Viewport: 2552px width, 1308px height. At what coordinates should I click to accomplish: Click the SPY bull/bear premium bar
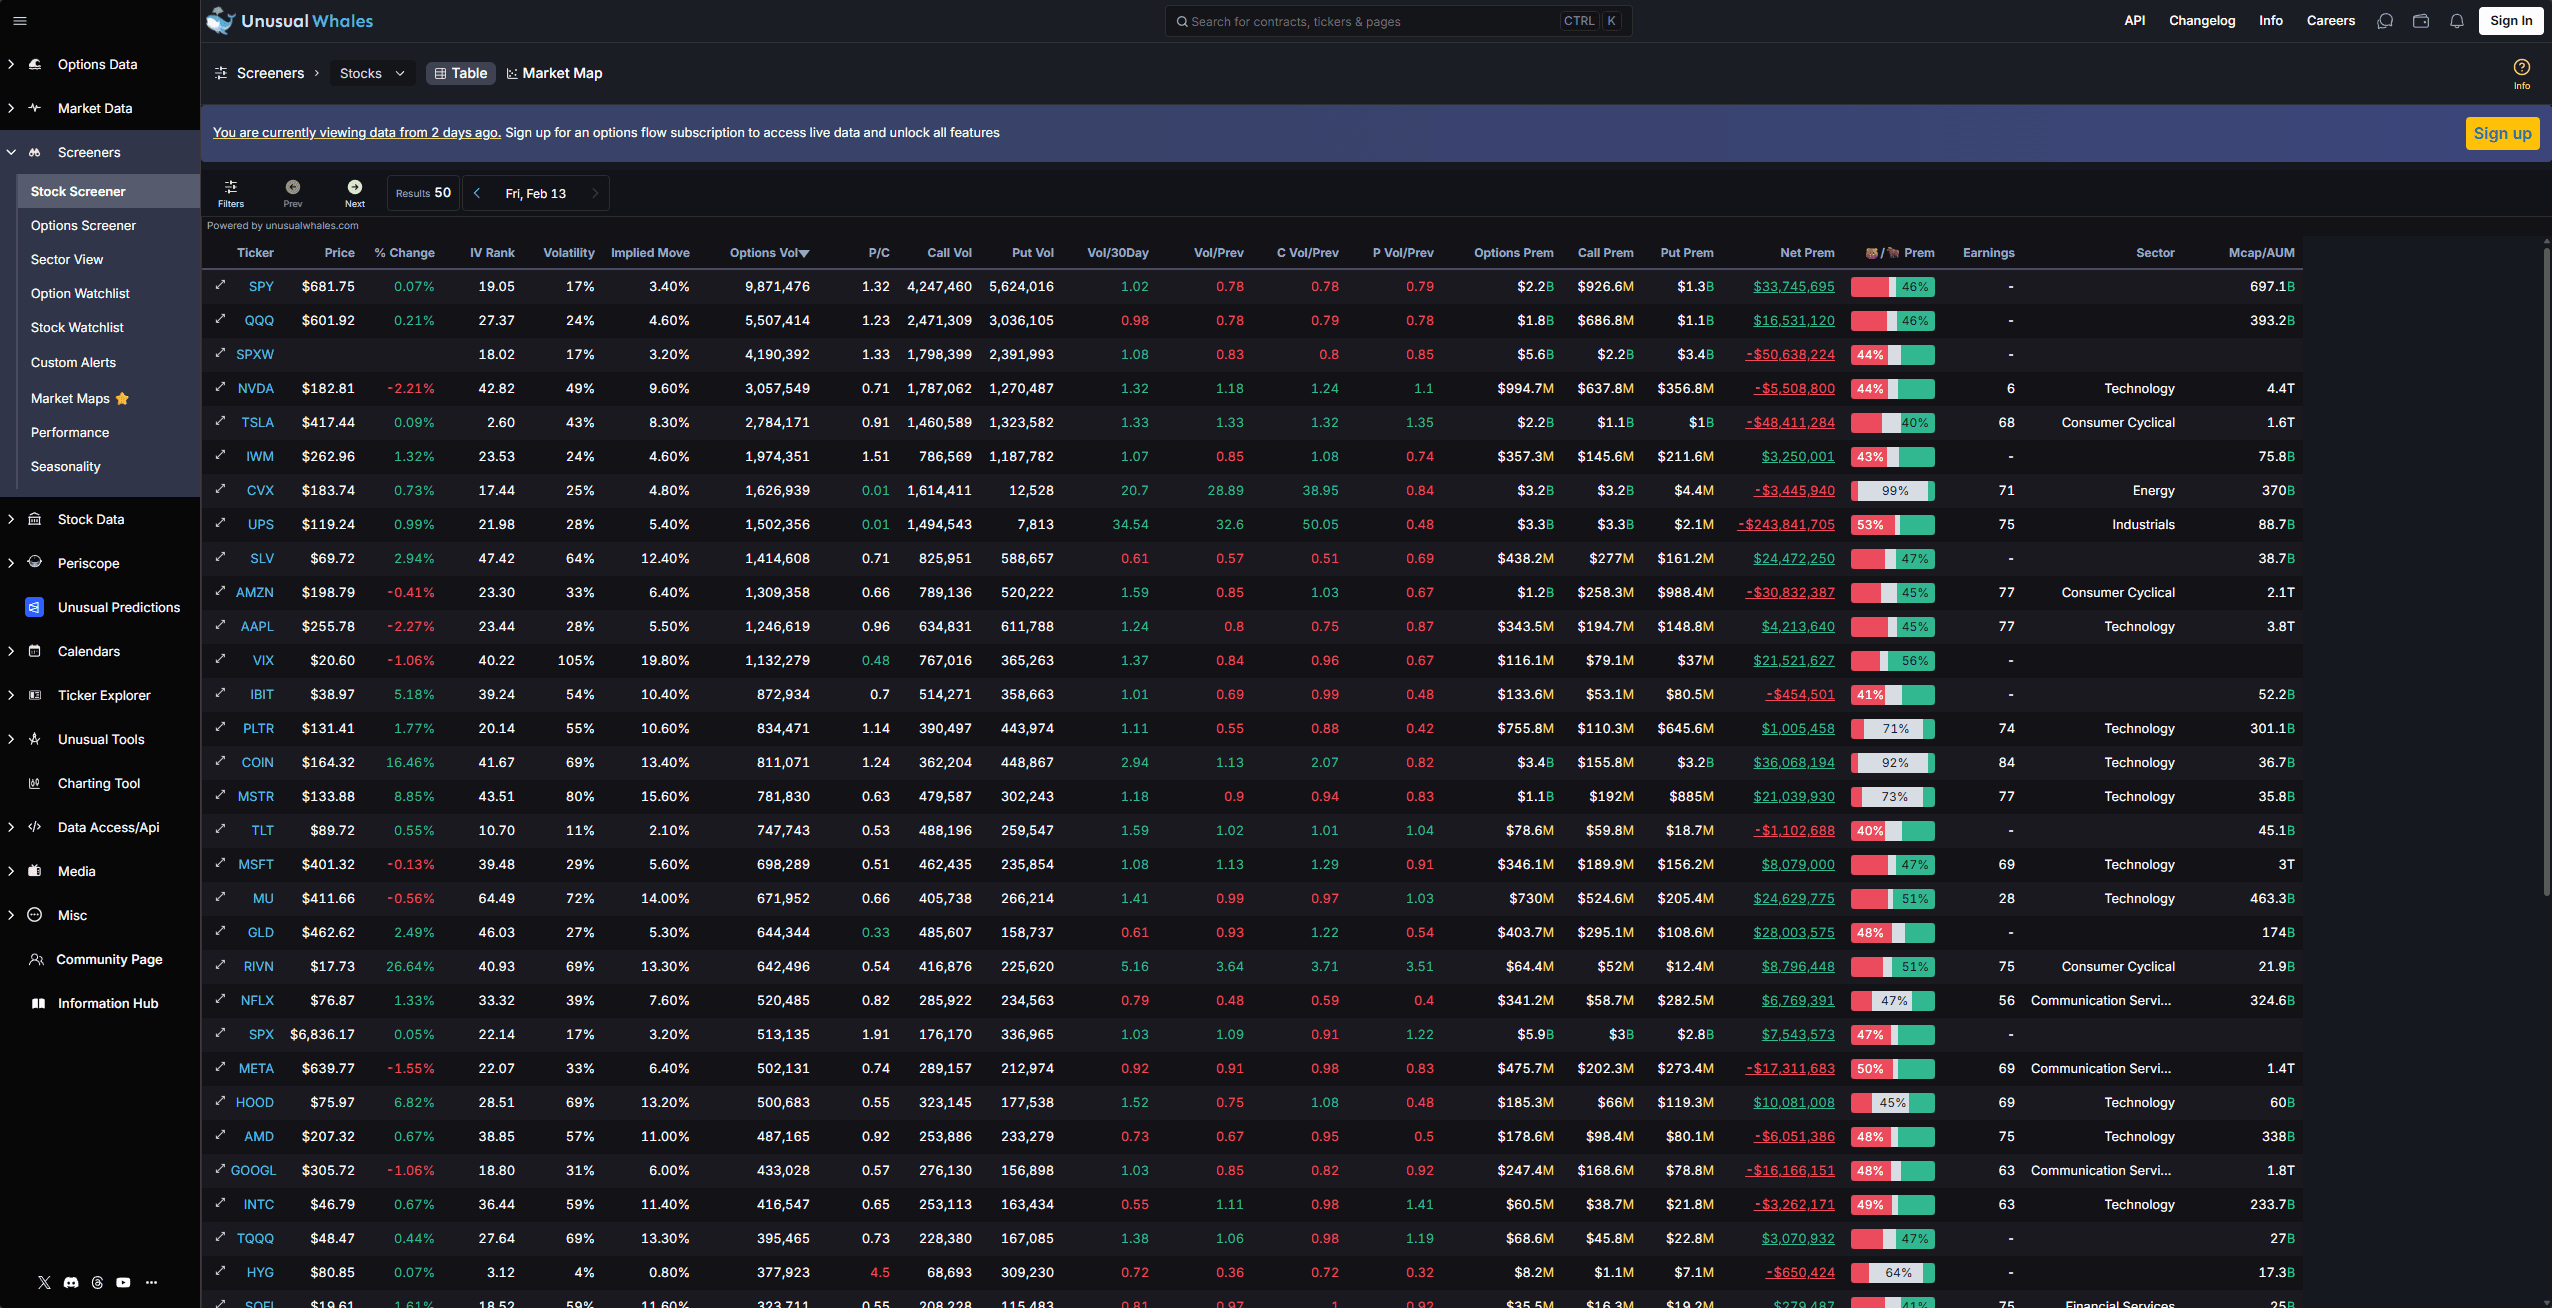1892,287
